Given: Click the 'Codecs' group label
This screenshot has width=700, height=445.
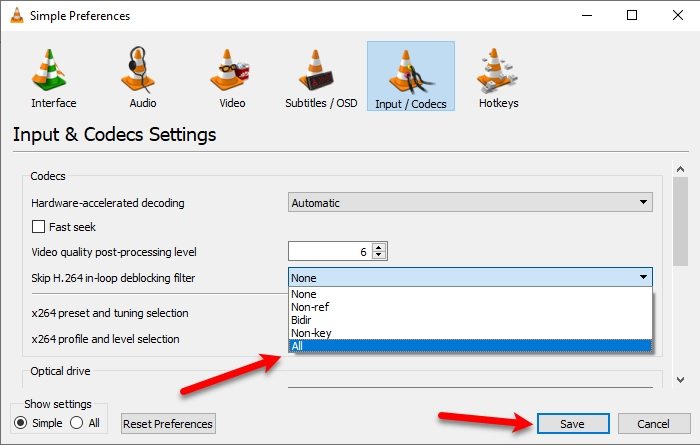Looking at the screenshot, I should (48, 176).
